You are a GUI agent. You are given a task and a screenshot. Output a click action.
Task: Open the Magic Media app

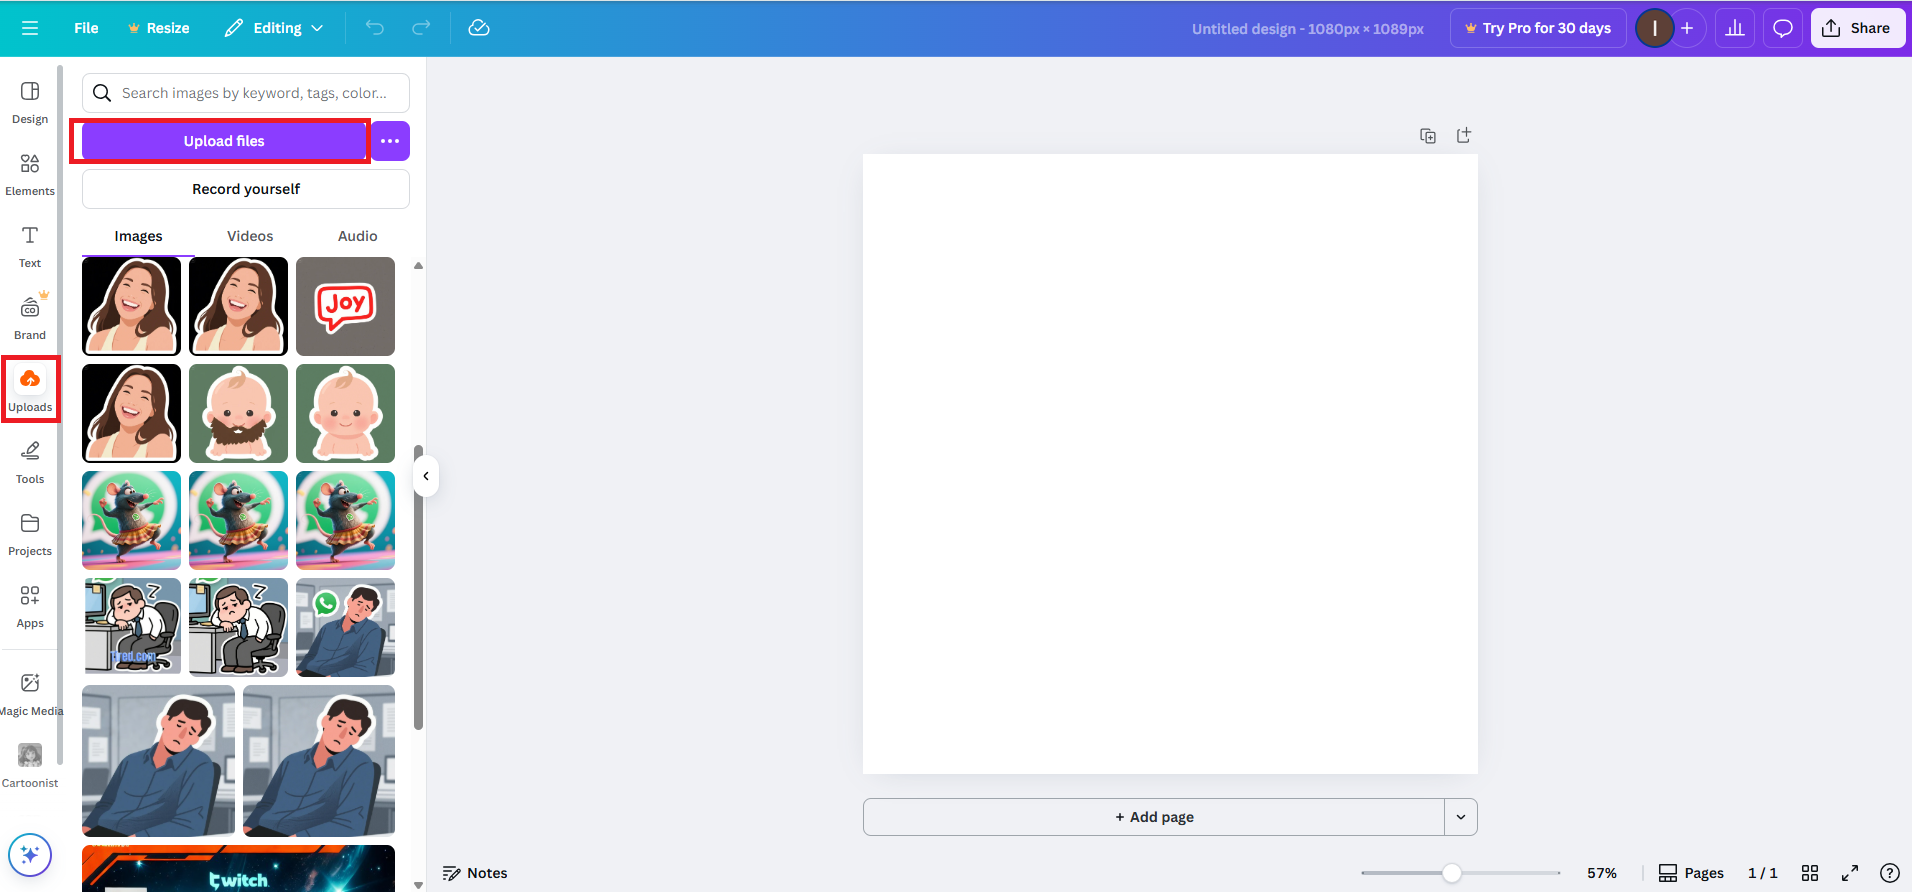tap(30, 694)
